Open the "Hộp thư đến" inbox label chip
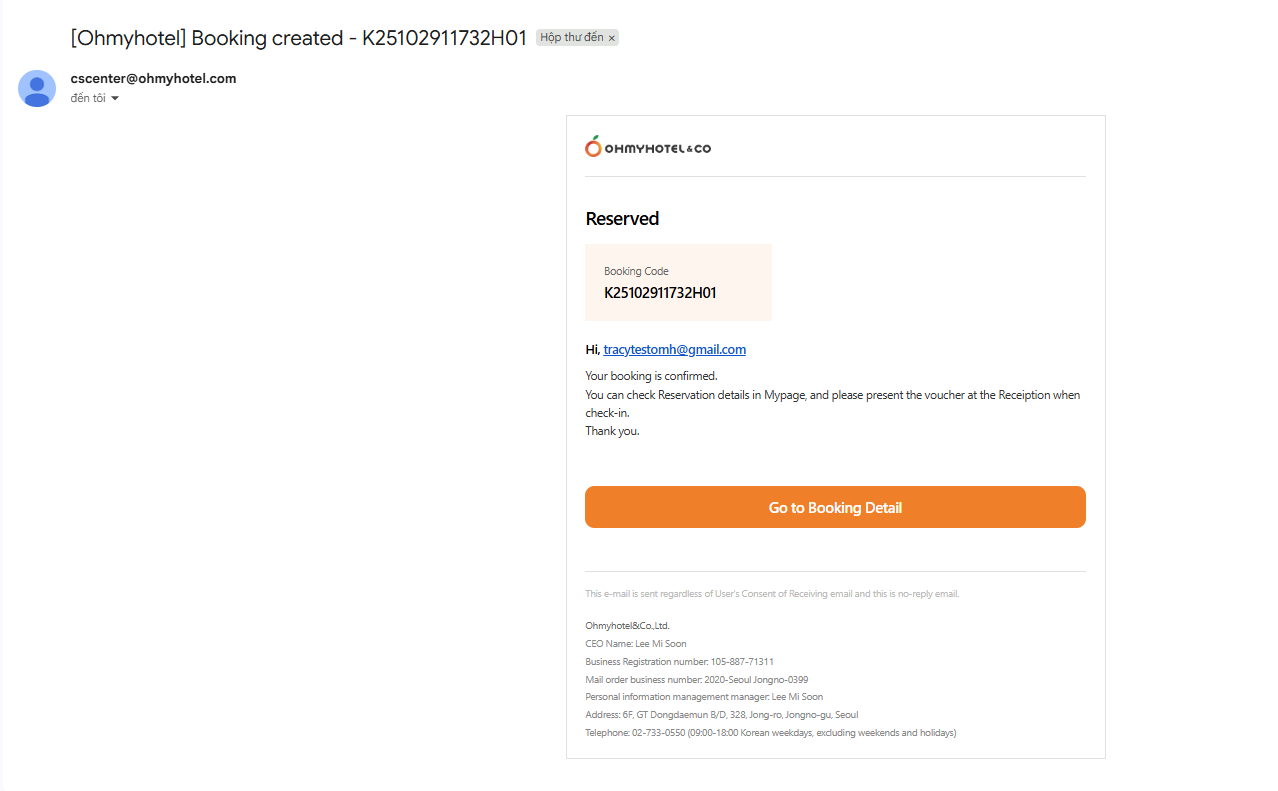Screen dimensions: 1278x791 pos(571,38)
